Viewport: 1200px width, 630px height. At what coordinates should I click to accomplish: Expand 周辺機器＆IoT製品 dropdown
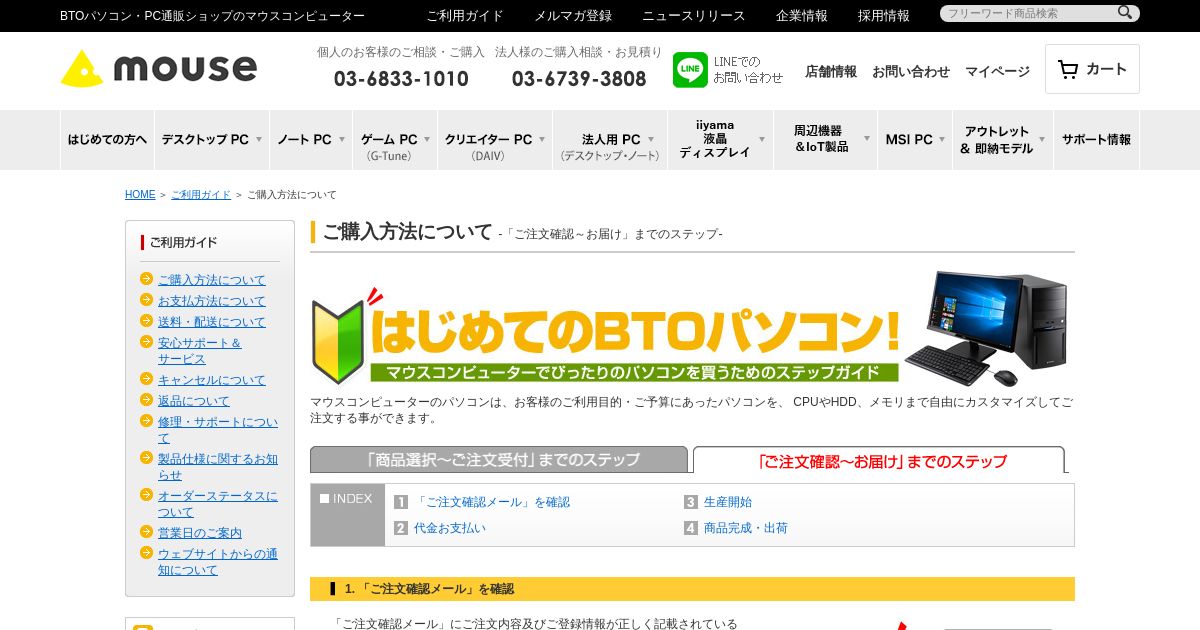tap(826, 140)
